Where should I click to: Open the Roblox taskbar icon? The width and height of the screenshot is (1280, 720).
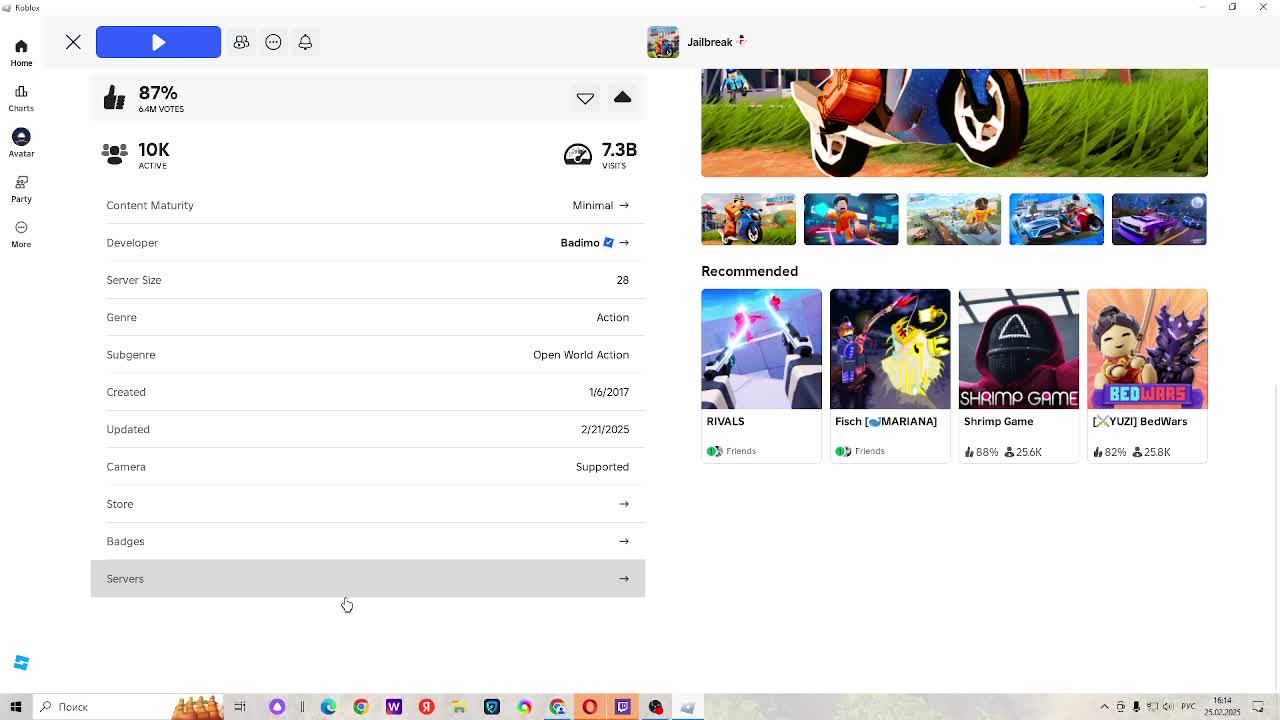(x=688, y=707)
